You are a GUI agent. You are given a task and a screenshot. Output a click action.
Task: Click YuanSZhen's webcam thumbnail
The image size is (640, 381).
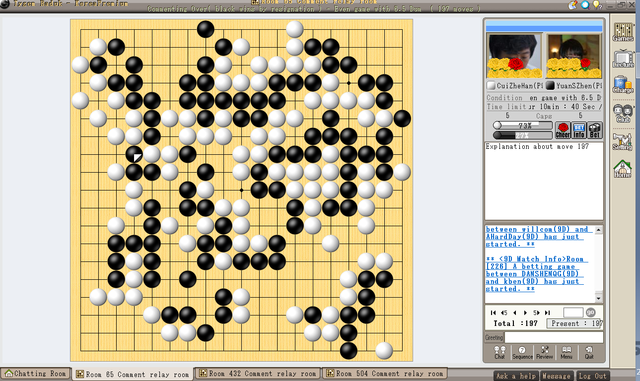coord(573,56)
